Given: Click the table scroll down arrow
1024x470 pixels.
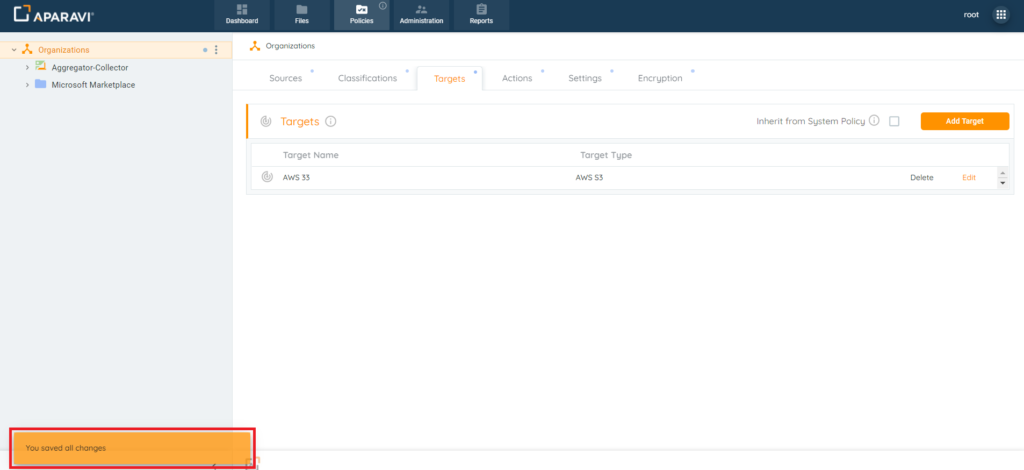Looking at the screenshot, I should 1003,183.
